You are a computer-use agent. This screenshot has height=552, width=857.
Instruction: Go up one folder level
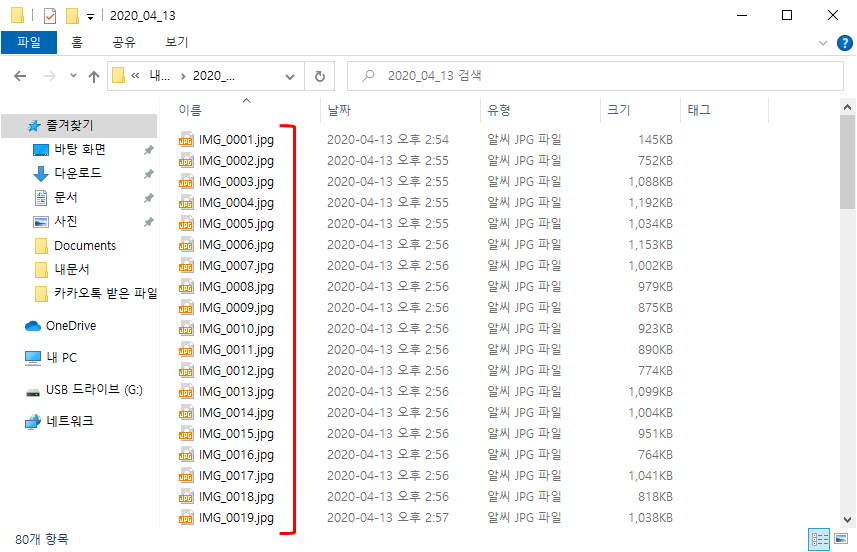(x=94, y=76)
